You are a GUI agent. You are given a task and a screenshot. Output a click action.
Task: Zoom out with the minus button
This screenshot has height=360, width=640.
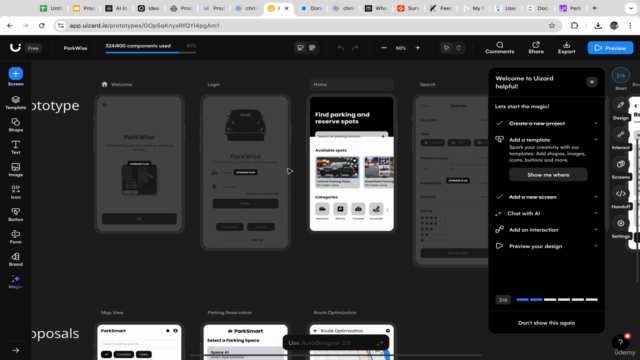tap(384, 48)
